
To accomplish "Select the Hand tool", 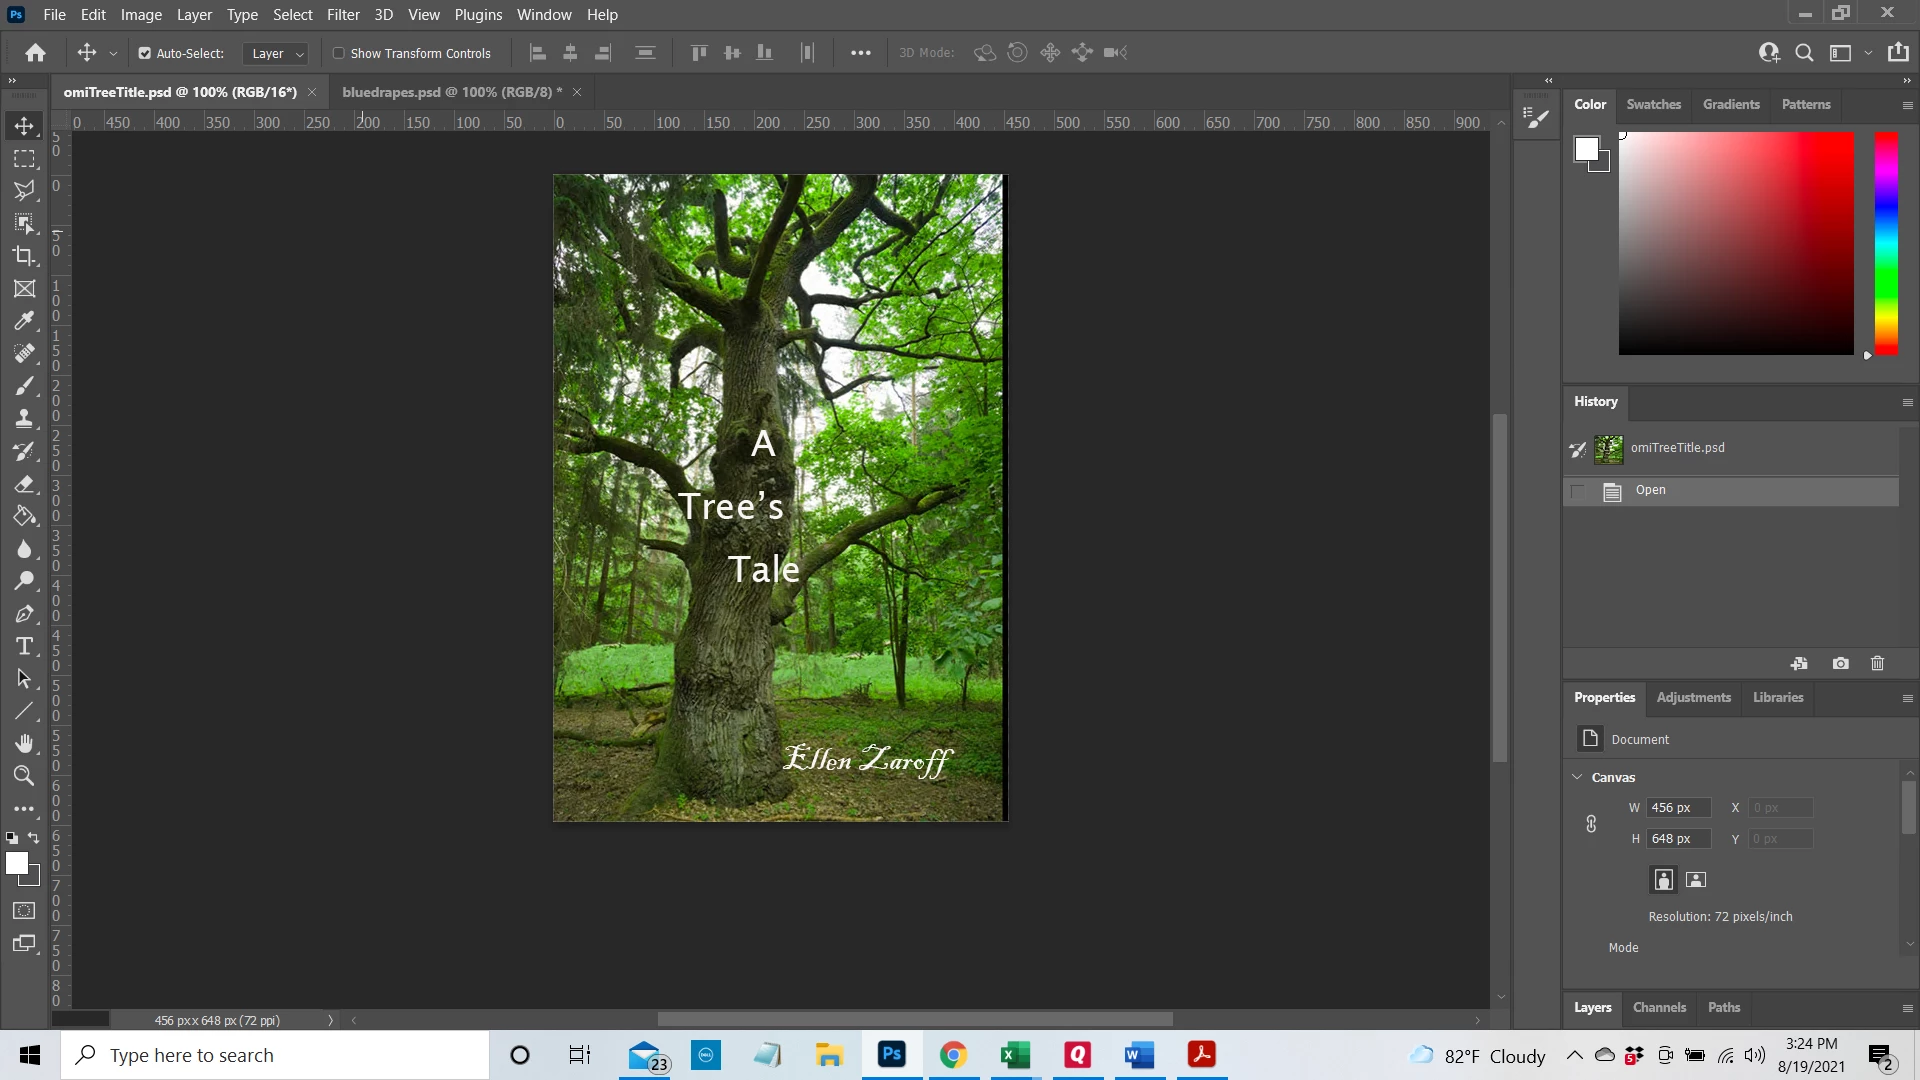I will (24, 743).
